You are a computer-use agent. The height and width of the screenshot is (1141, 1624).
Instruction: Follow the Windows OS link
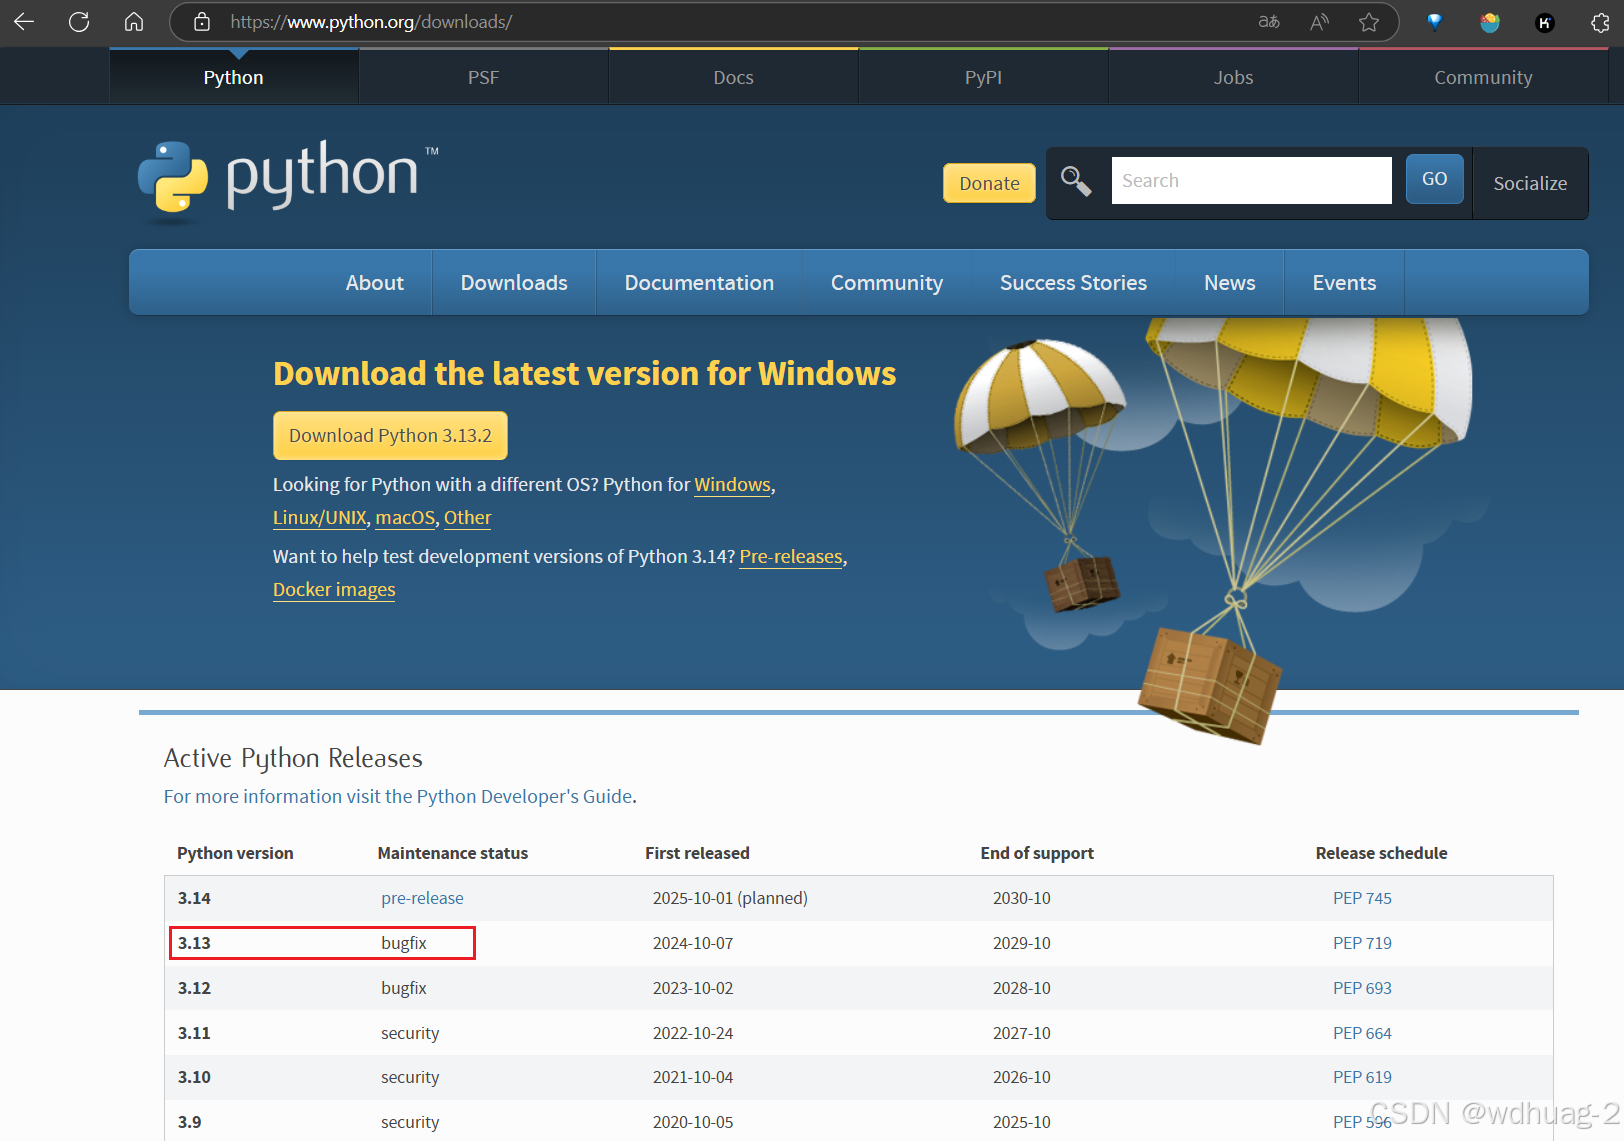click(x=732, y=485)
